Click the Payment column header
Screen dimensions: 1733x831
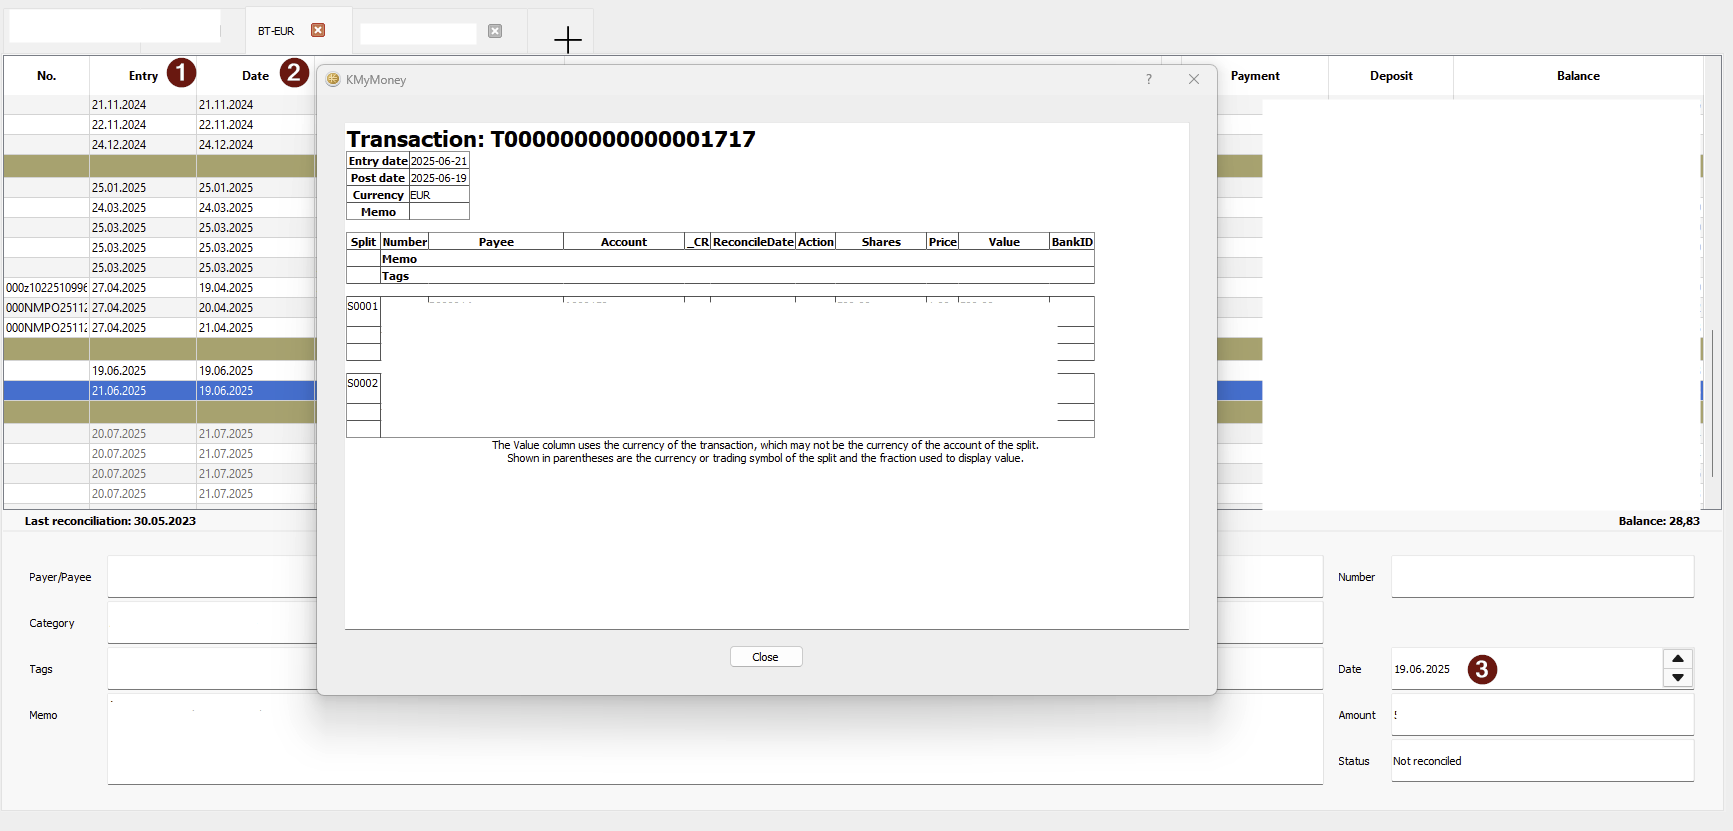point(1254,76)
